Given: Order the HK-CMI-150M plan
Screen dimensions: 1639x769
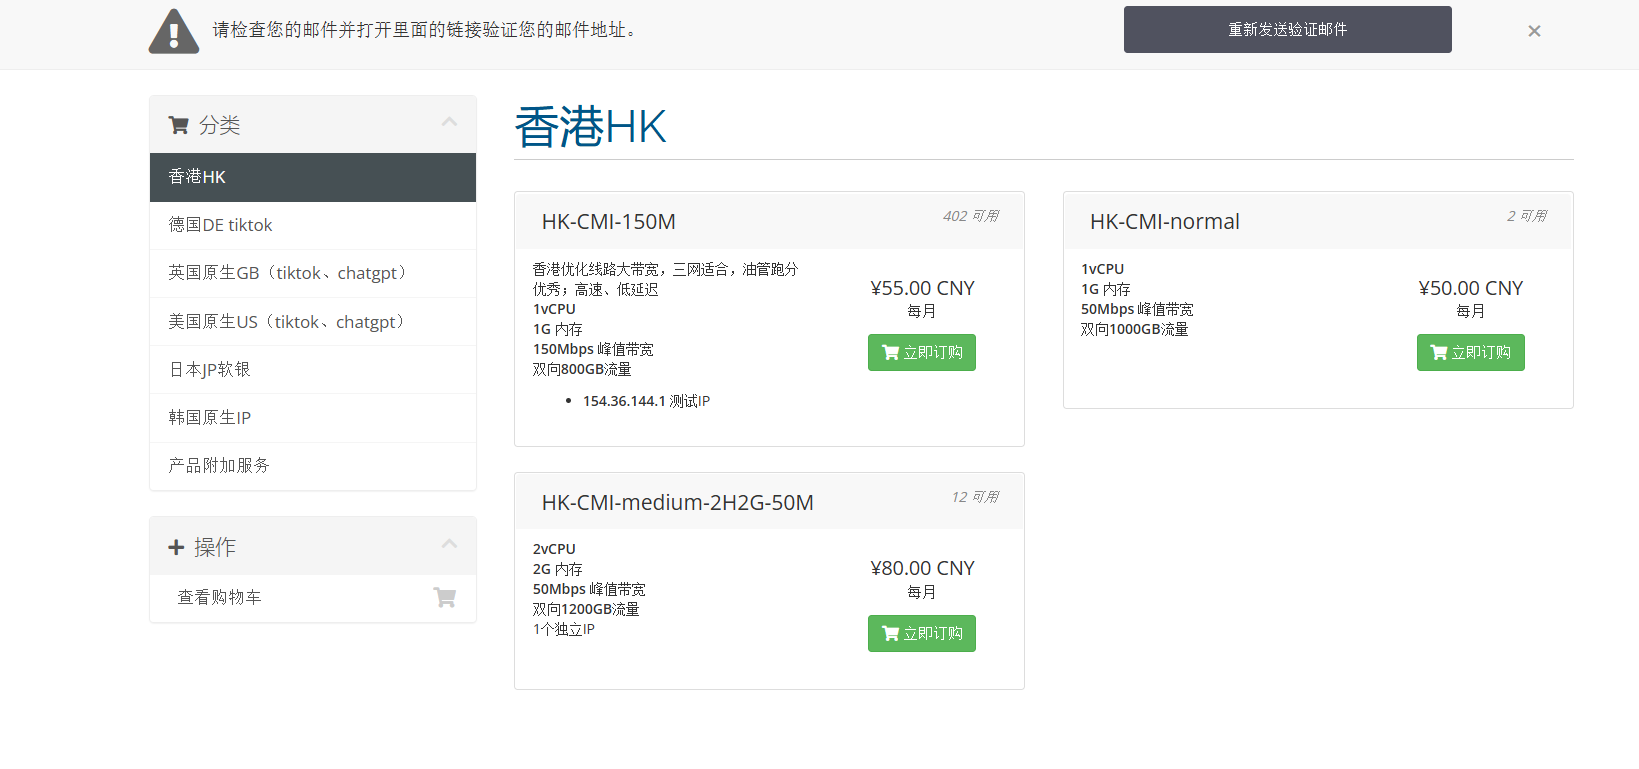Looking at the screenshot, I should (922, 352).
